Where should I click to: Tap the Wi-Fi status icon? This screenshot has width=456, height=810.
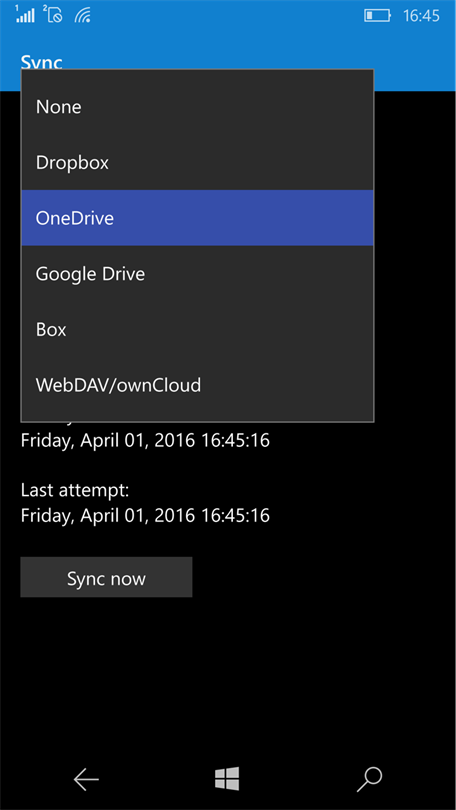click(83, 15)
